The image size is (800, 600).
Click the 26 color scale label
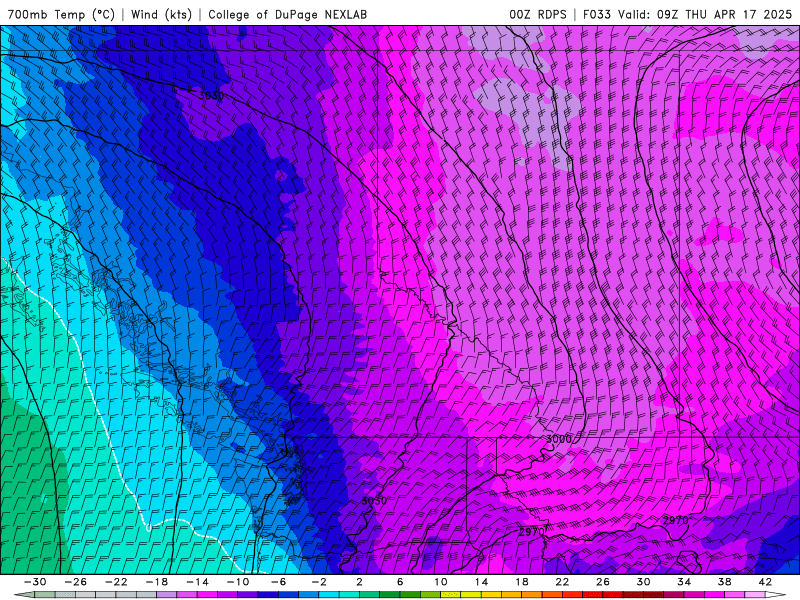click(603, 582)
